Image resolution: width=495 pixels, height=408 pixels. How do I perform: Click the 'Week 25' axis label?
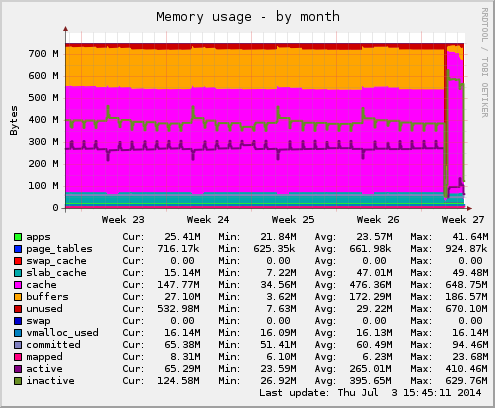[x=293, y=220]
